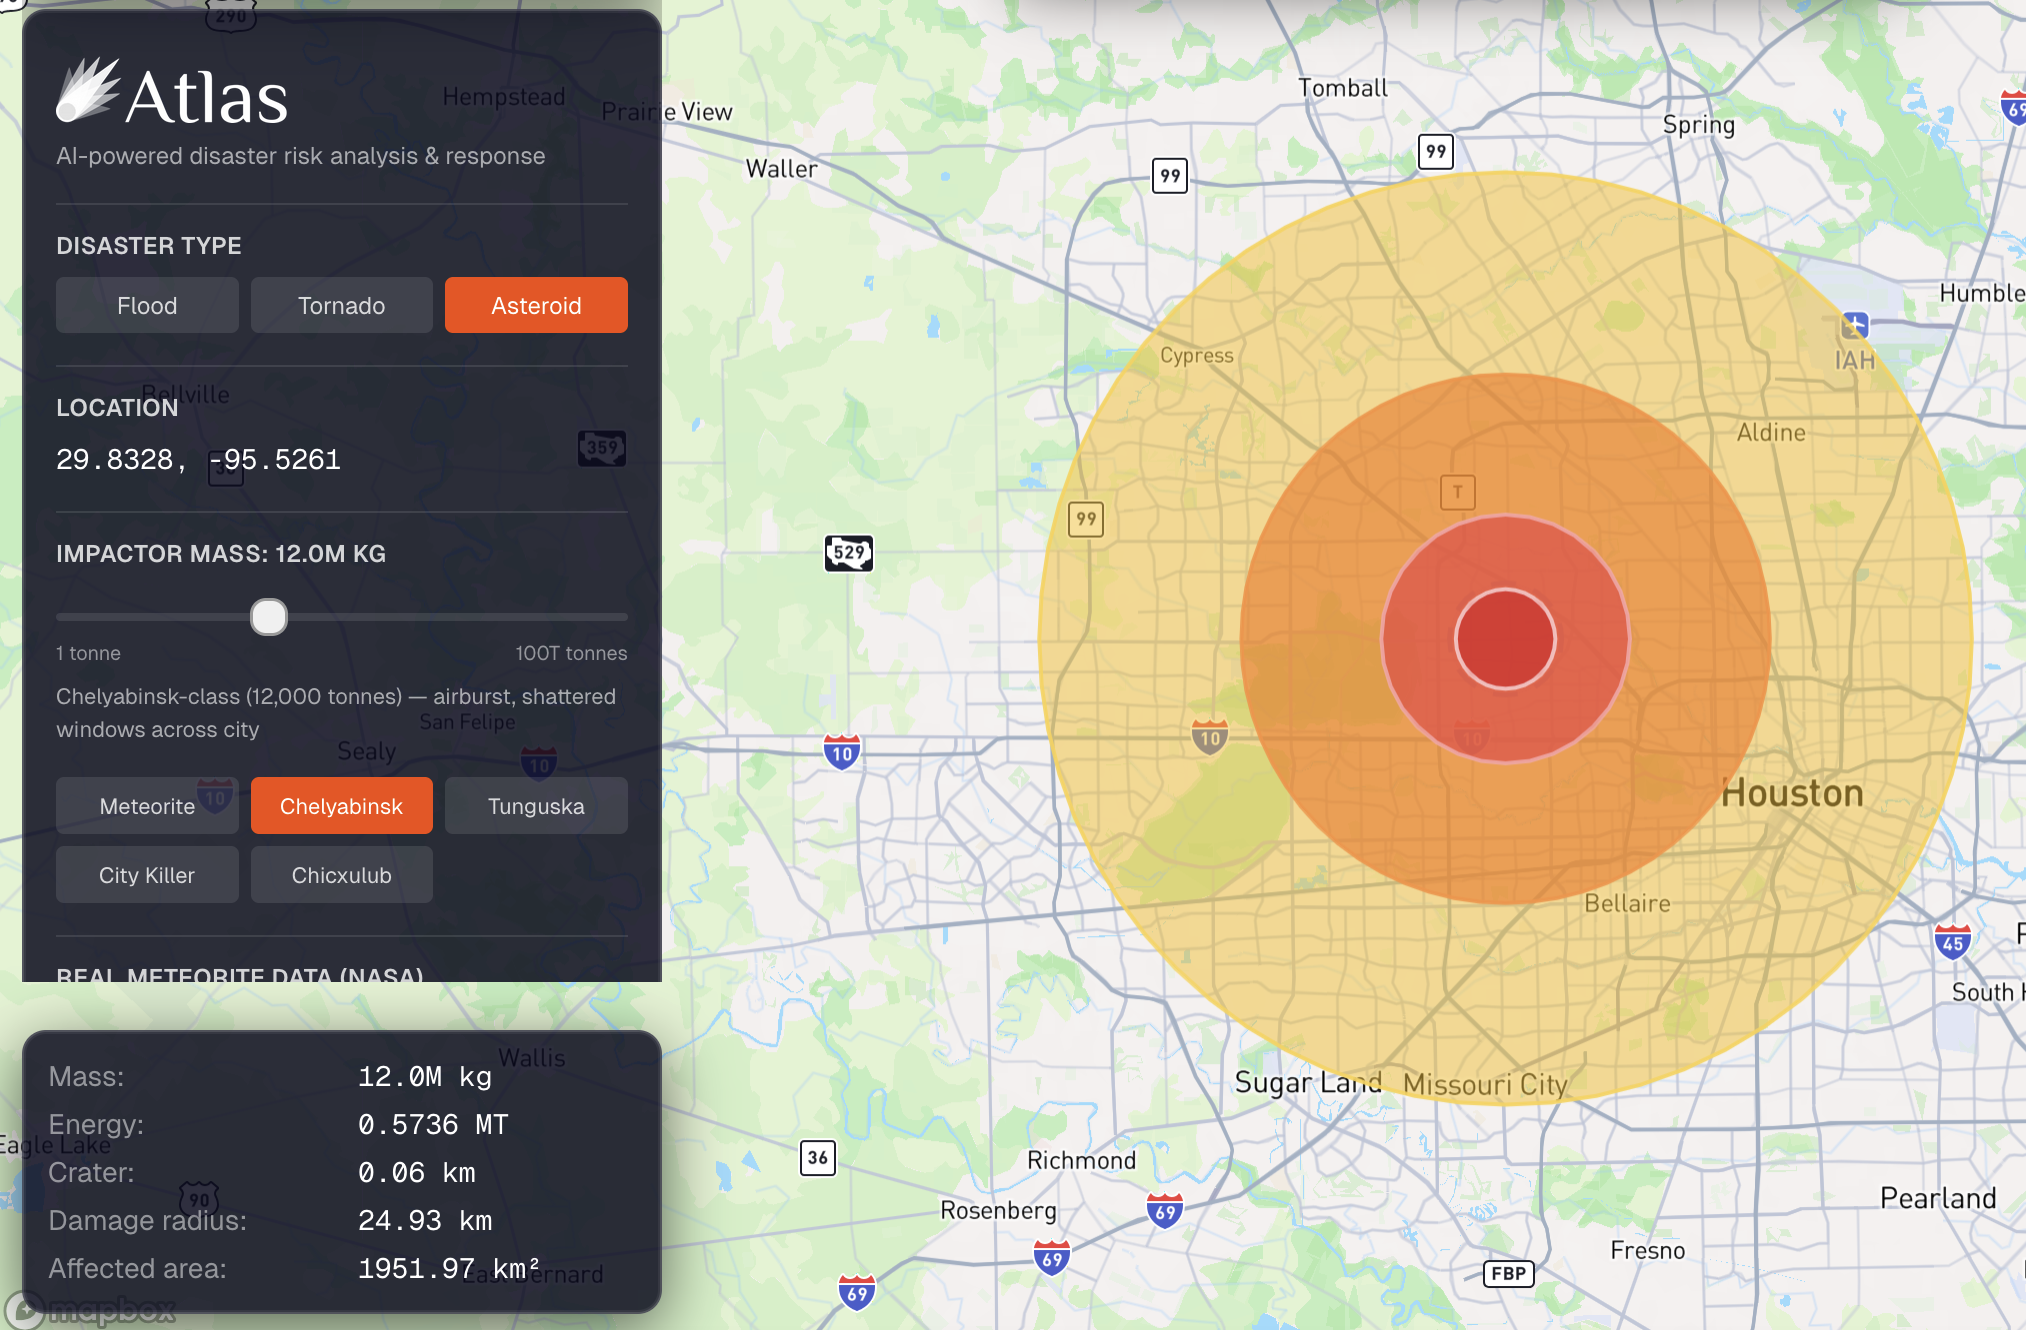Screen dimensions: 2026x1330
Task: Click the location coordinates field
Action: click(199, 460)
